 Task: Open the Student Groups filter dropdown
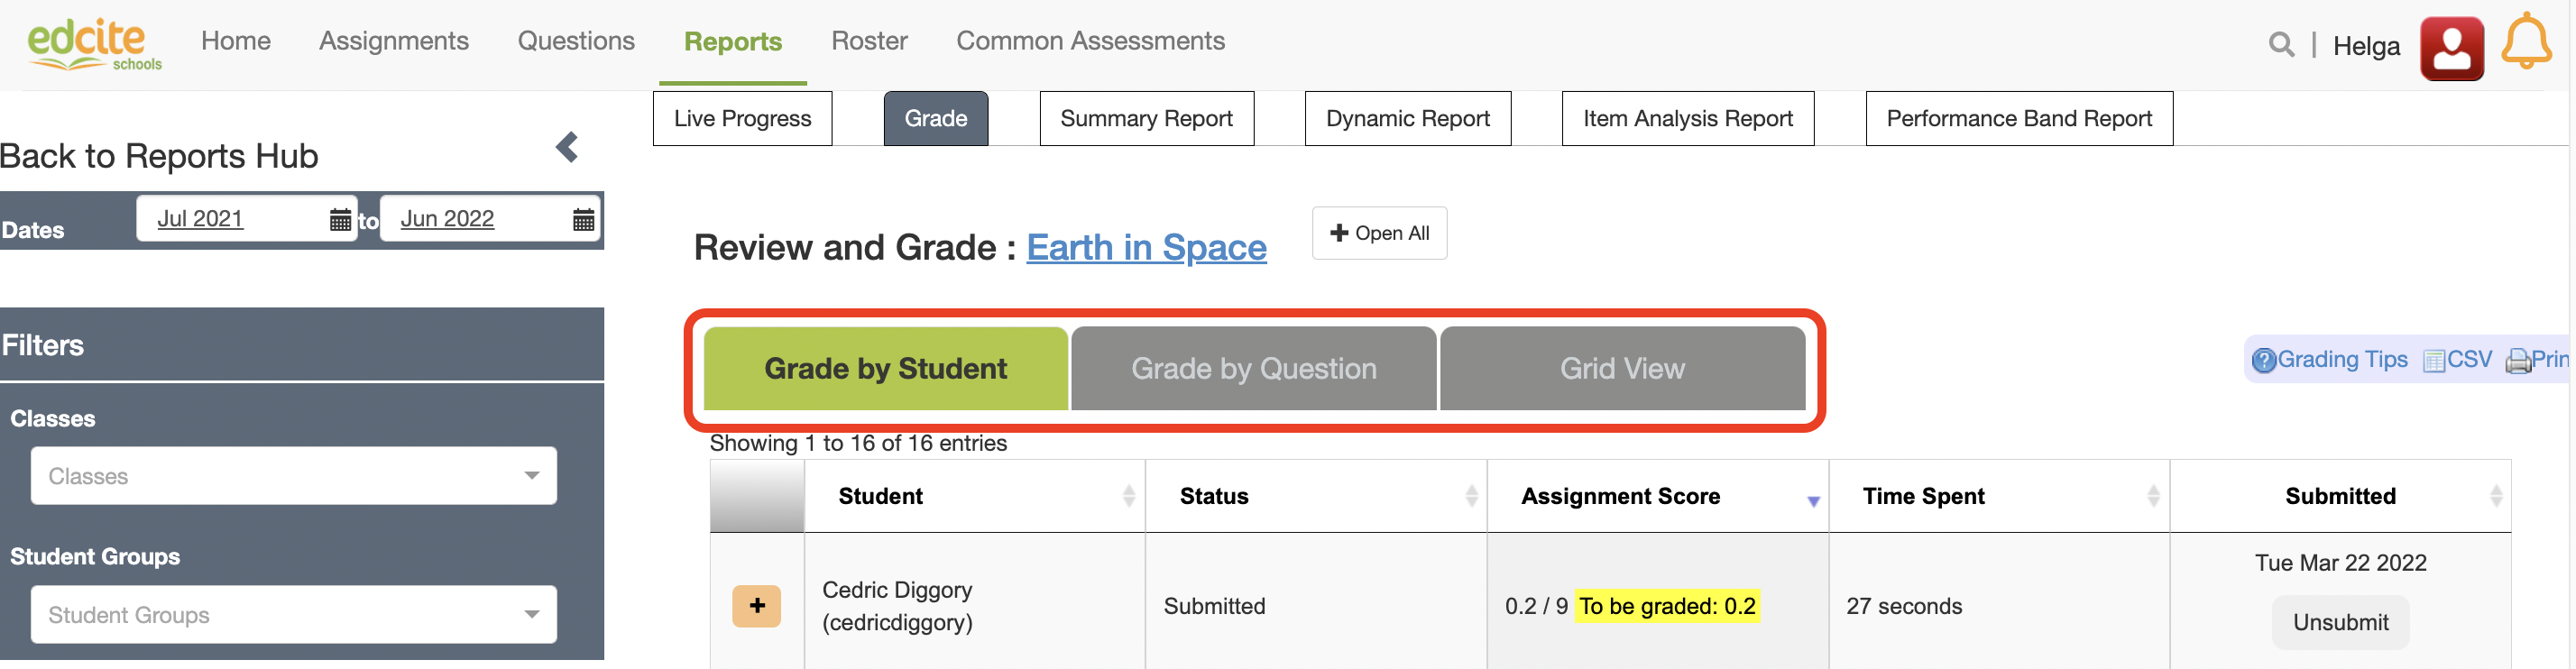293,615
